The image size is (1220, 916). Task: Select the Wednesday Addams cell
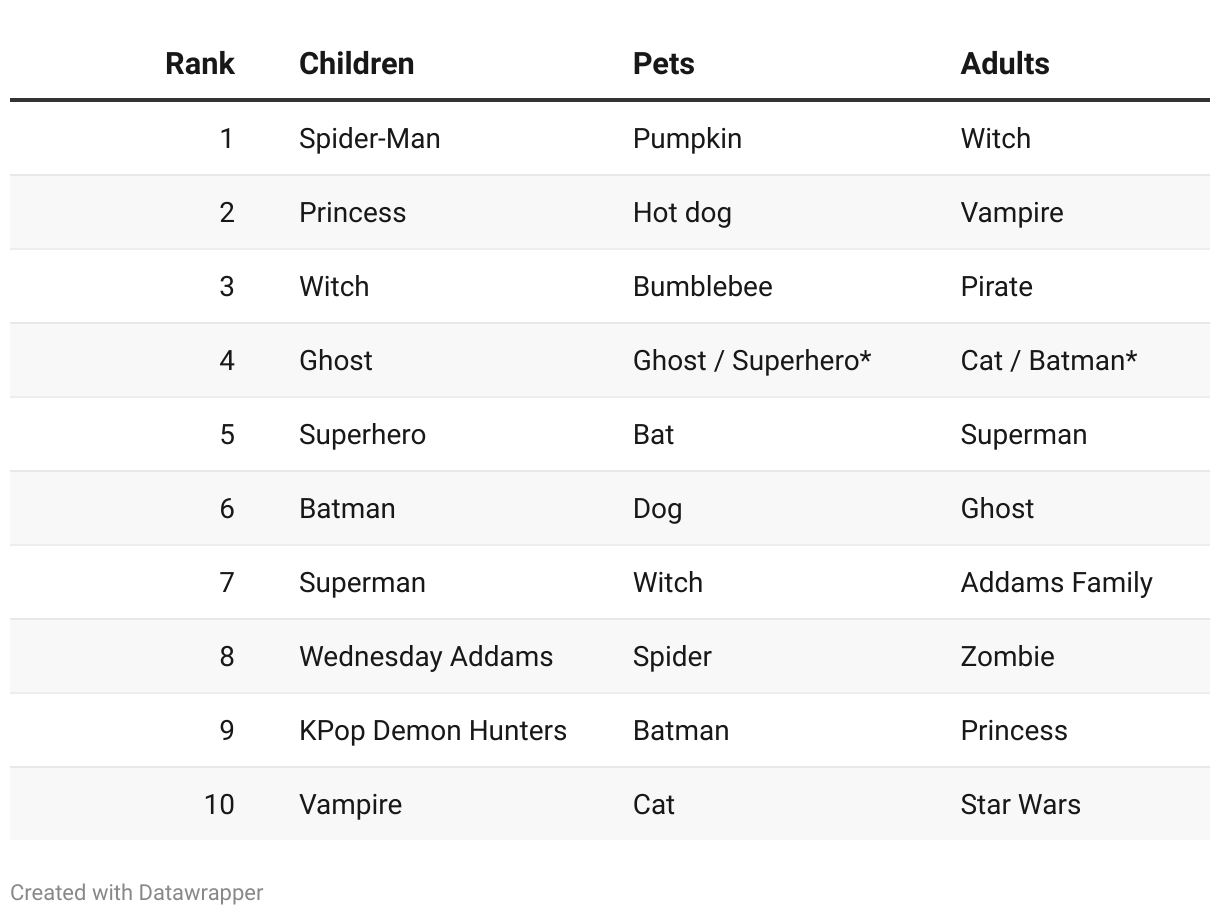pyautogui.click(x=425, y=656)
